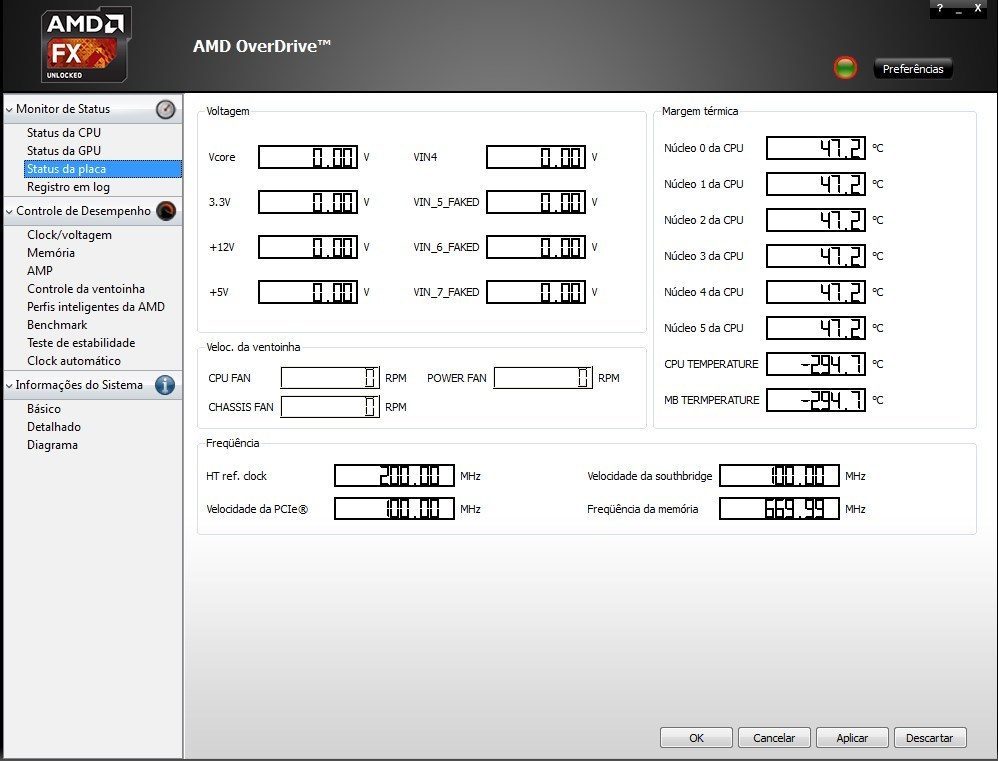The height and width of the screenshot is (761, 998).
Task: Click the VIN_5_FAKED voltage readout
Action: [x=536, y=202]
